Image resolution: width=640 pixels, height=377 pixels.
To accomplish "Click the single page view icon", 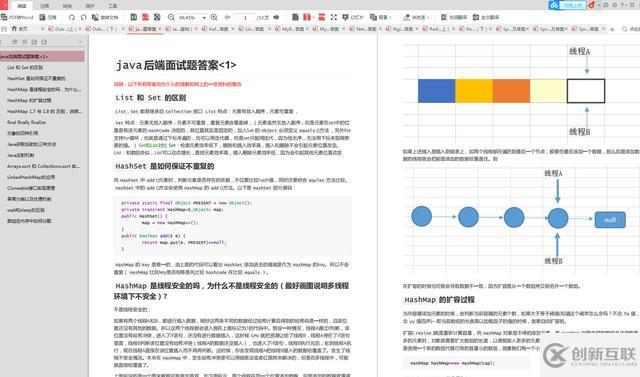I will tap(133, 17).
